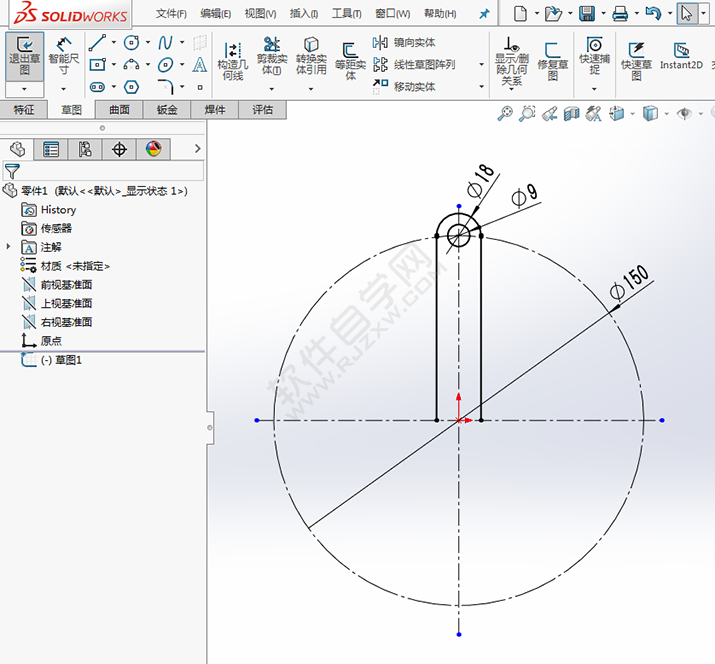Click the Open file icon

(x=553, y=14)
